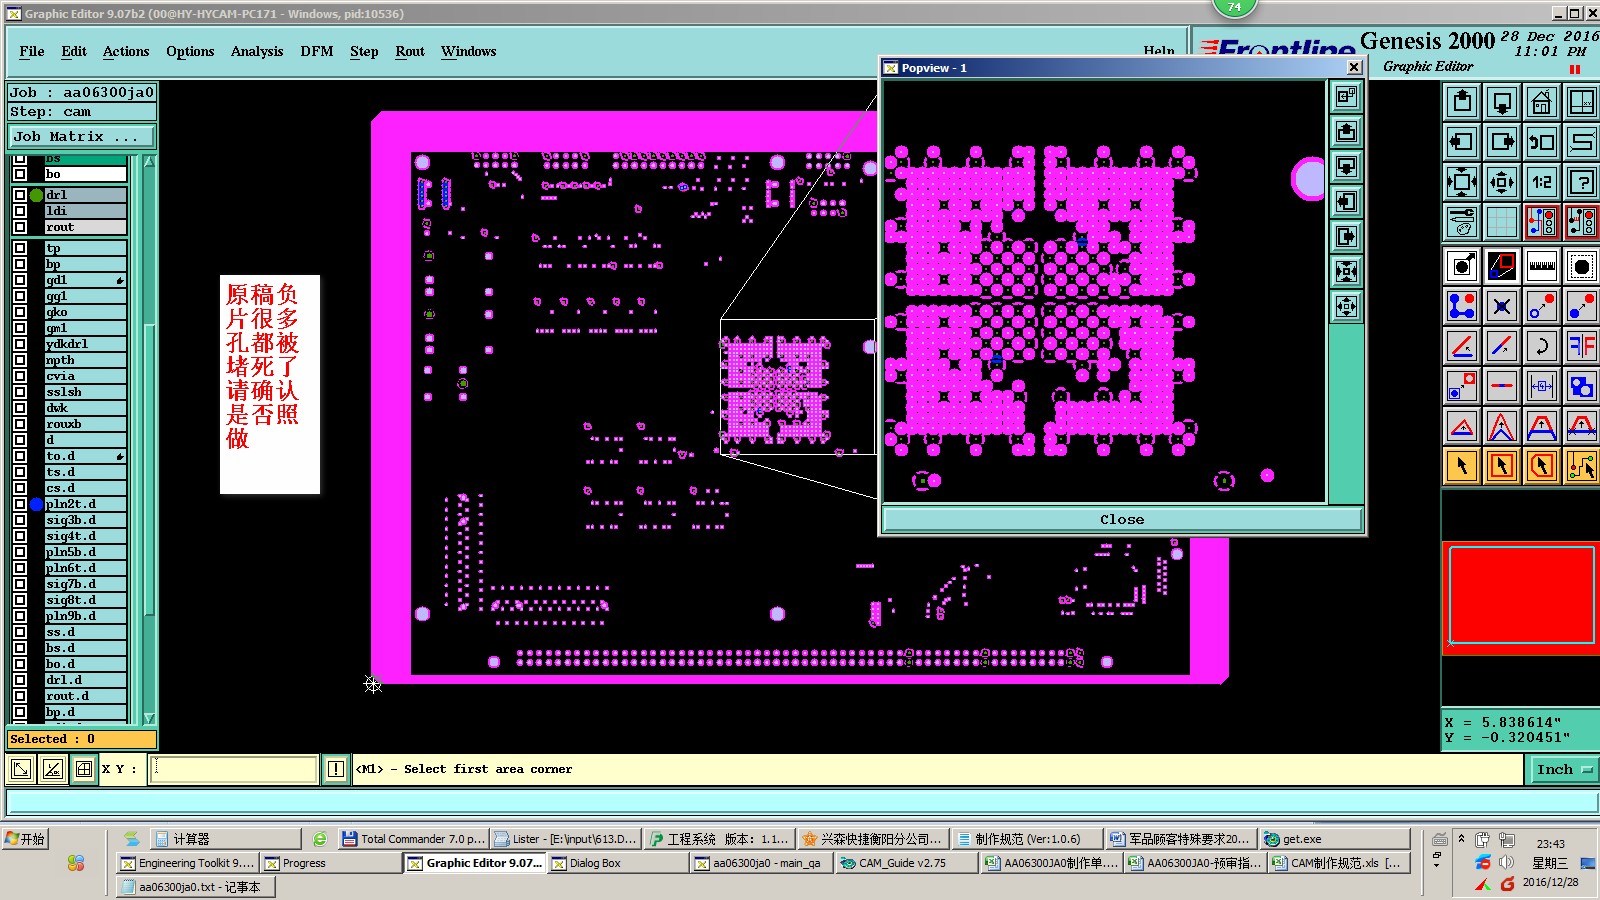Toggle the grid display icon
Image resolution: width=1600 pixels, height=900 pixels.
click(1502, 222)
